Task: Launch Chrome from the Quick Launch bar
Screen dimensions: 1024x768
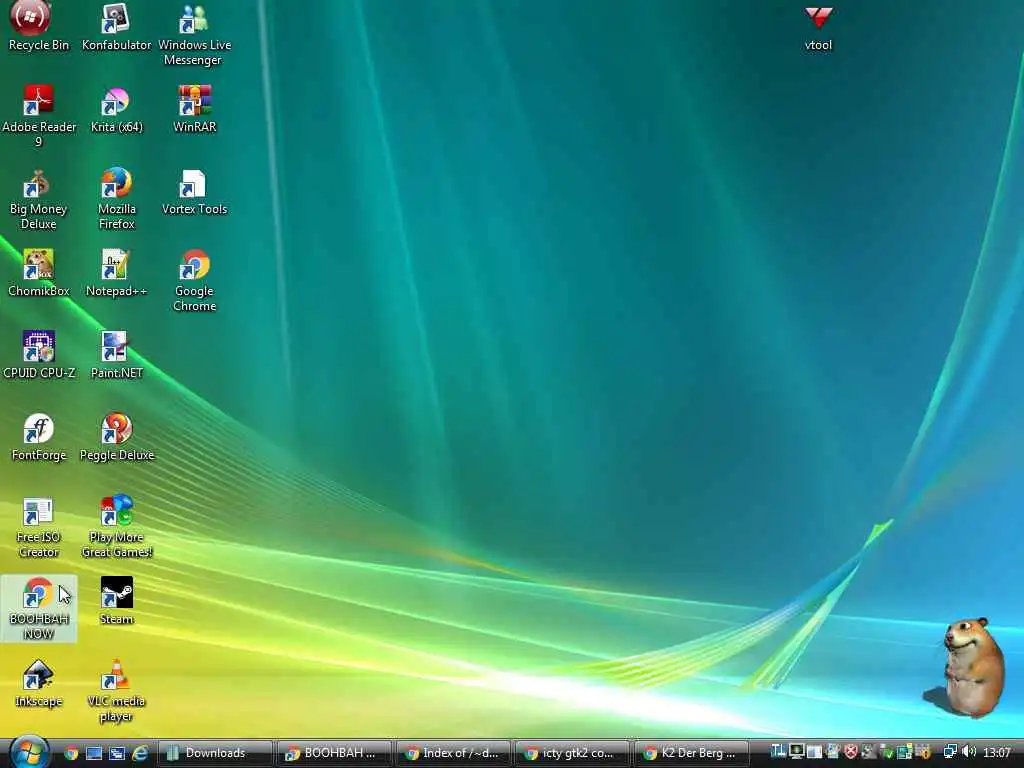Action: (x=71, y=753)
